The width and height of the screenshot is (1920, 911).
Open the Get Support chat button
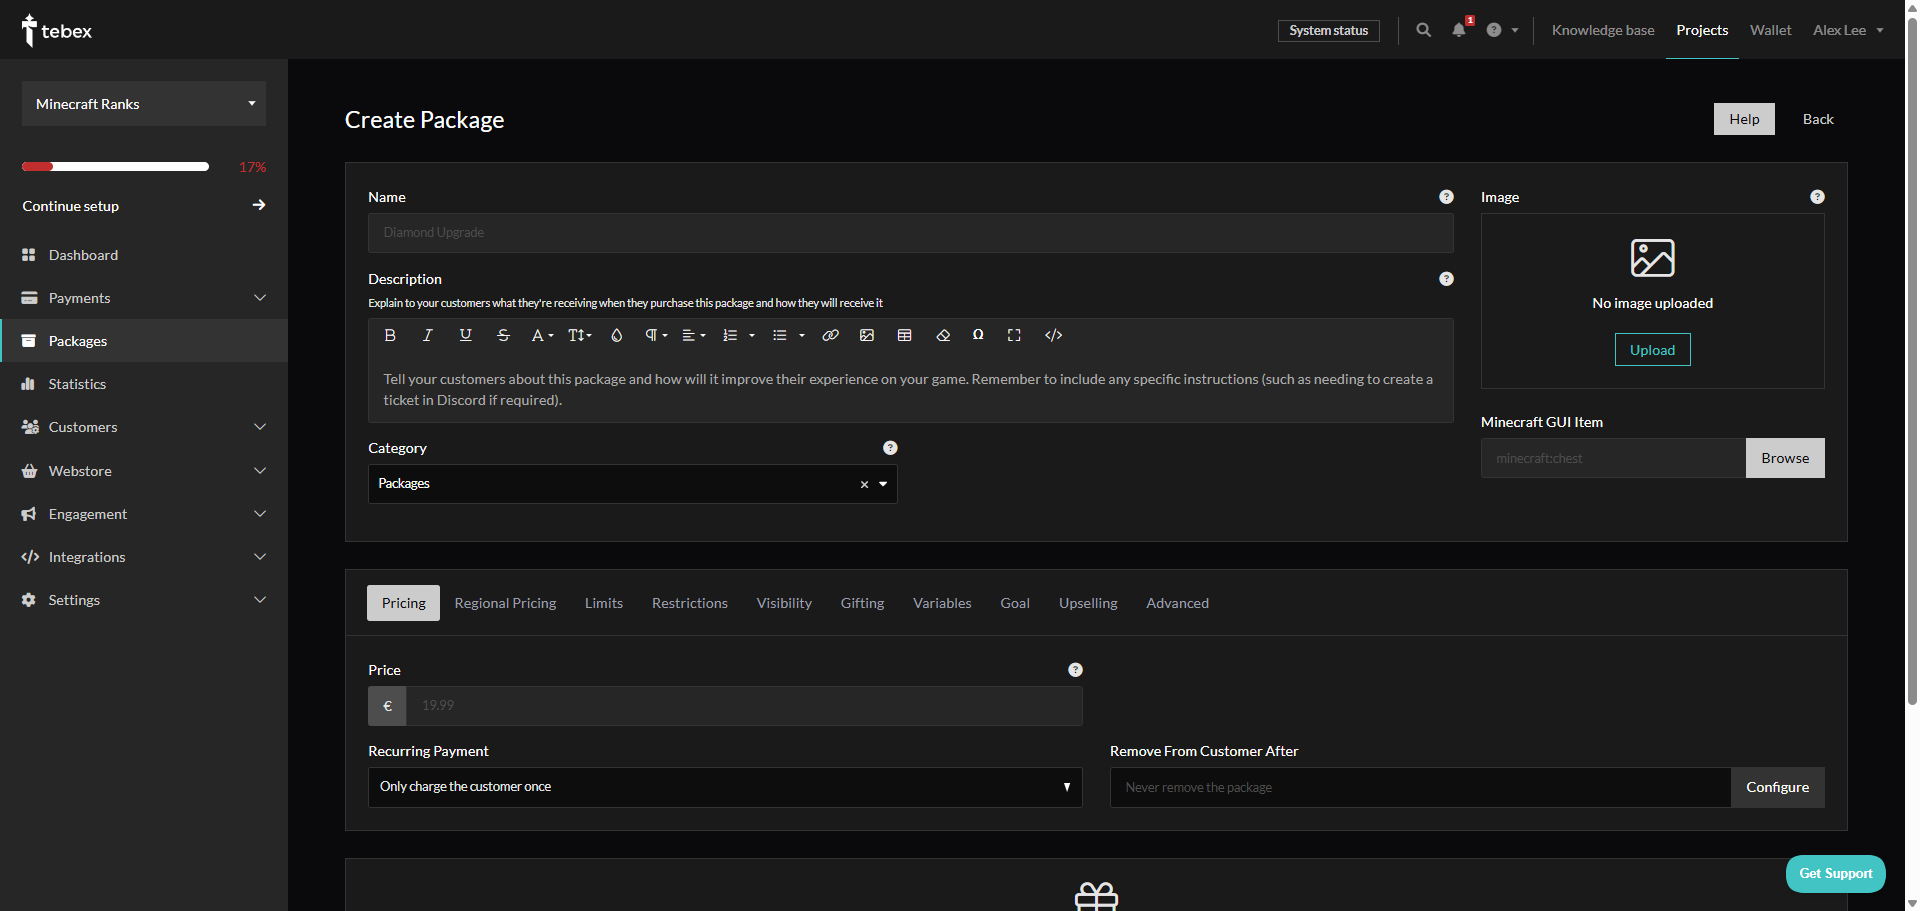click(x=1836, y=873)
